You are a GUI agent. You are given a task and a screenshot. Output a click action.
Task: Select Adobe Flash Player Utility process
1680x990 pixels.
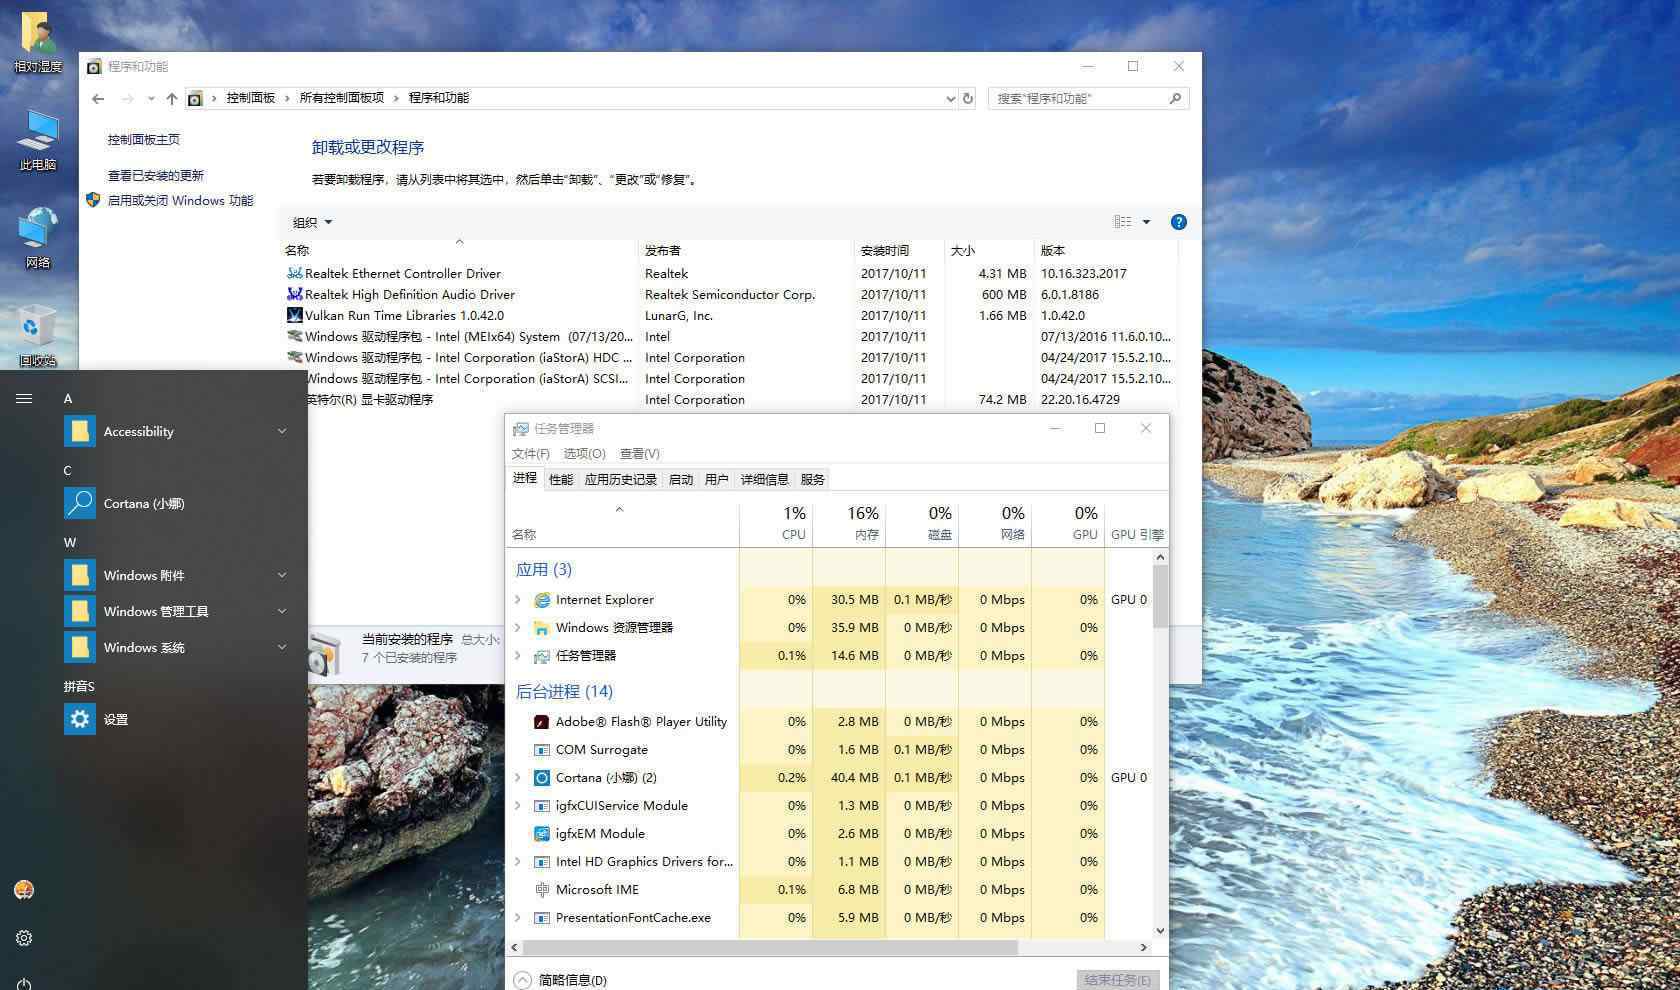point(641,722)
